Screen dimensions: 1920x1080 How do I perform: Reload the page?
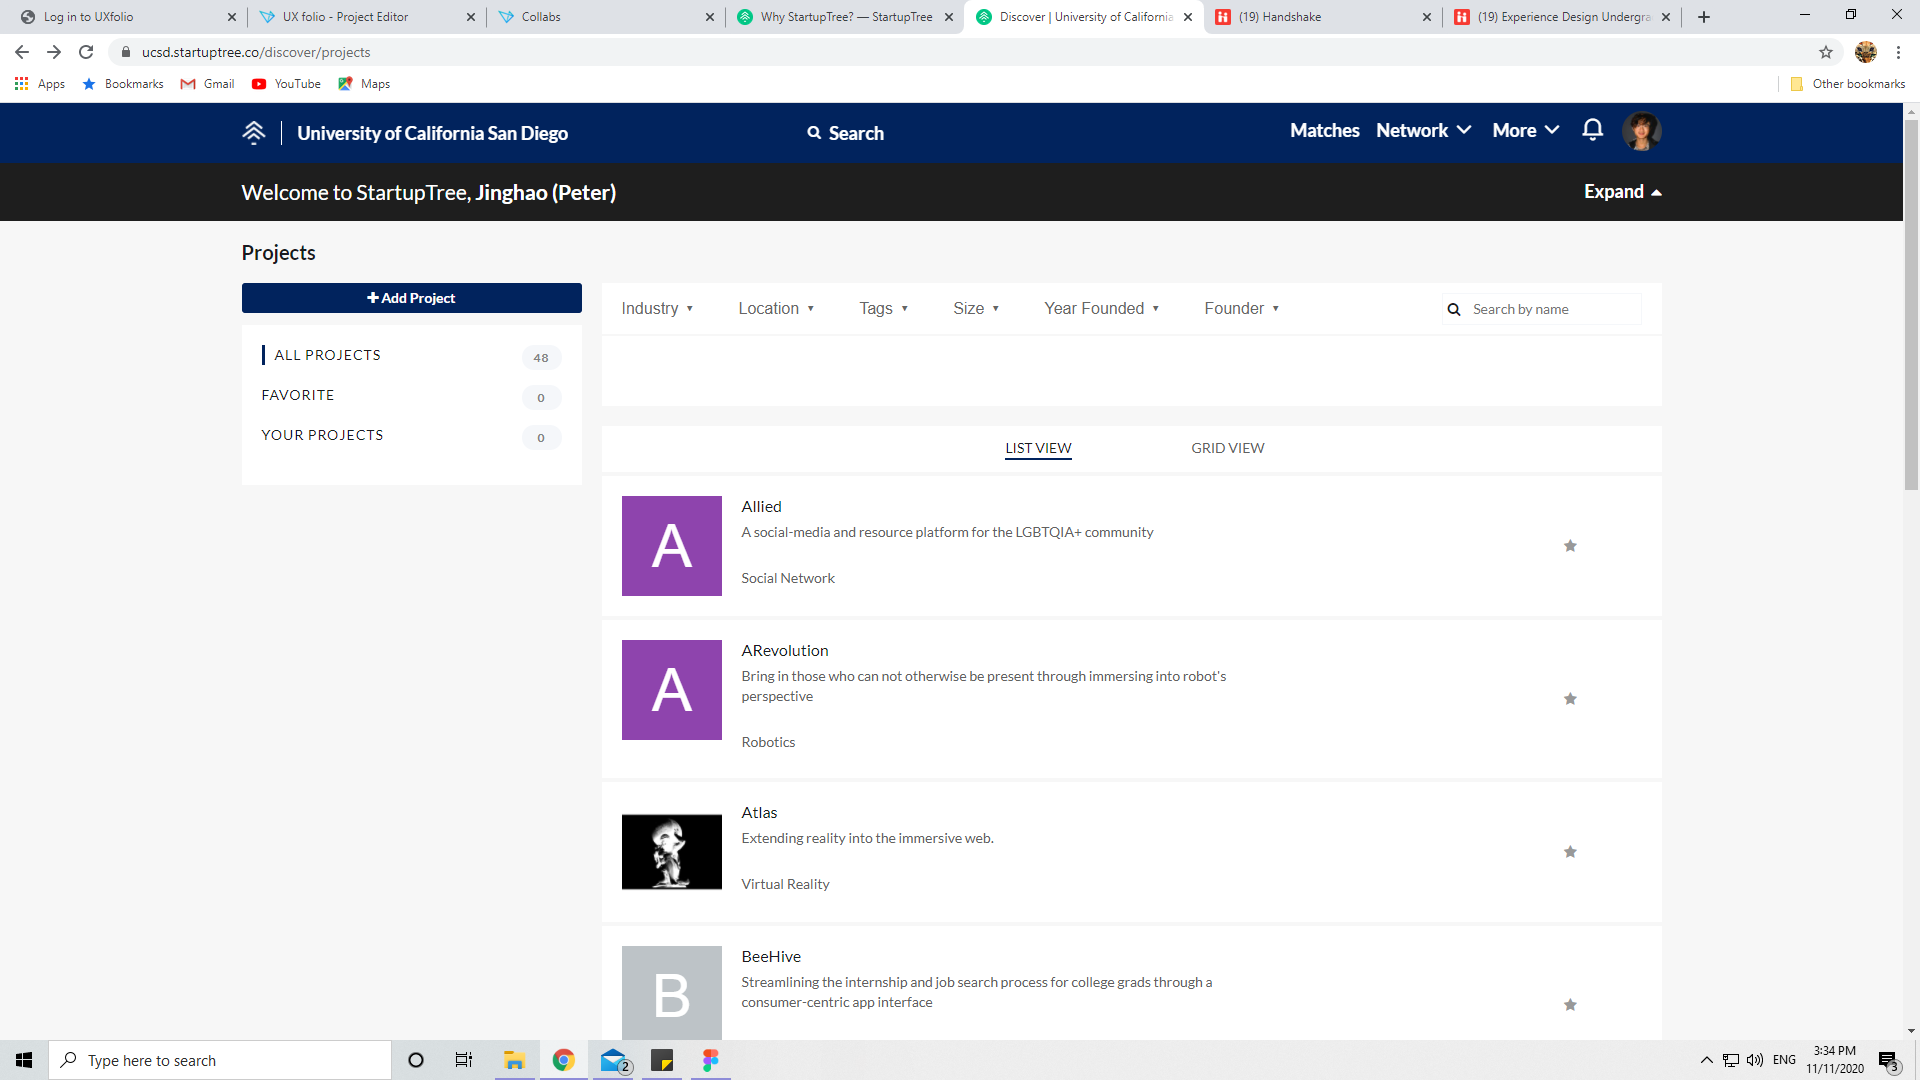click(86, 52)
